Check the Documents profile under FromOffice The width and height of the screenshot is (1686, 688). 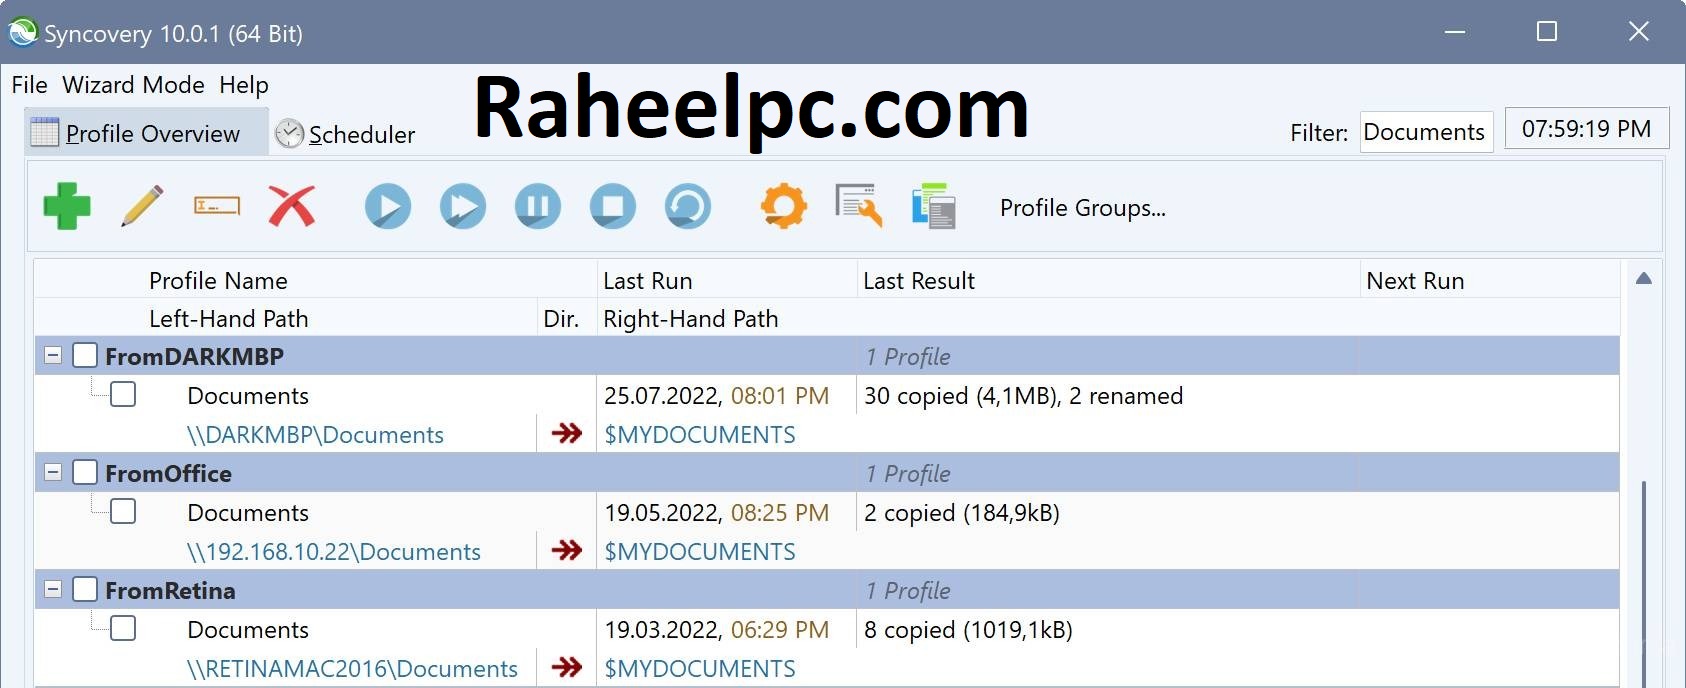[x=123, y=512]
